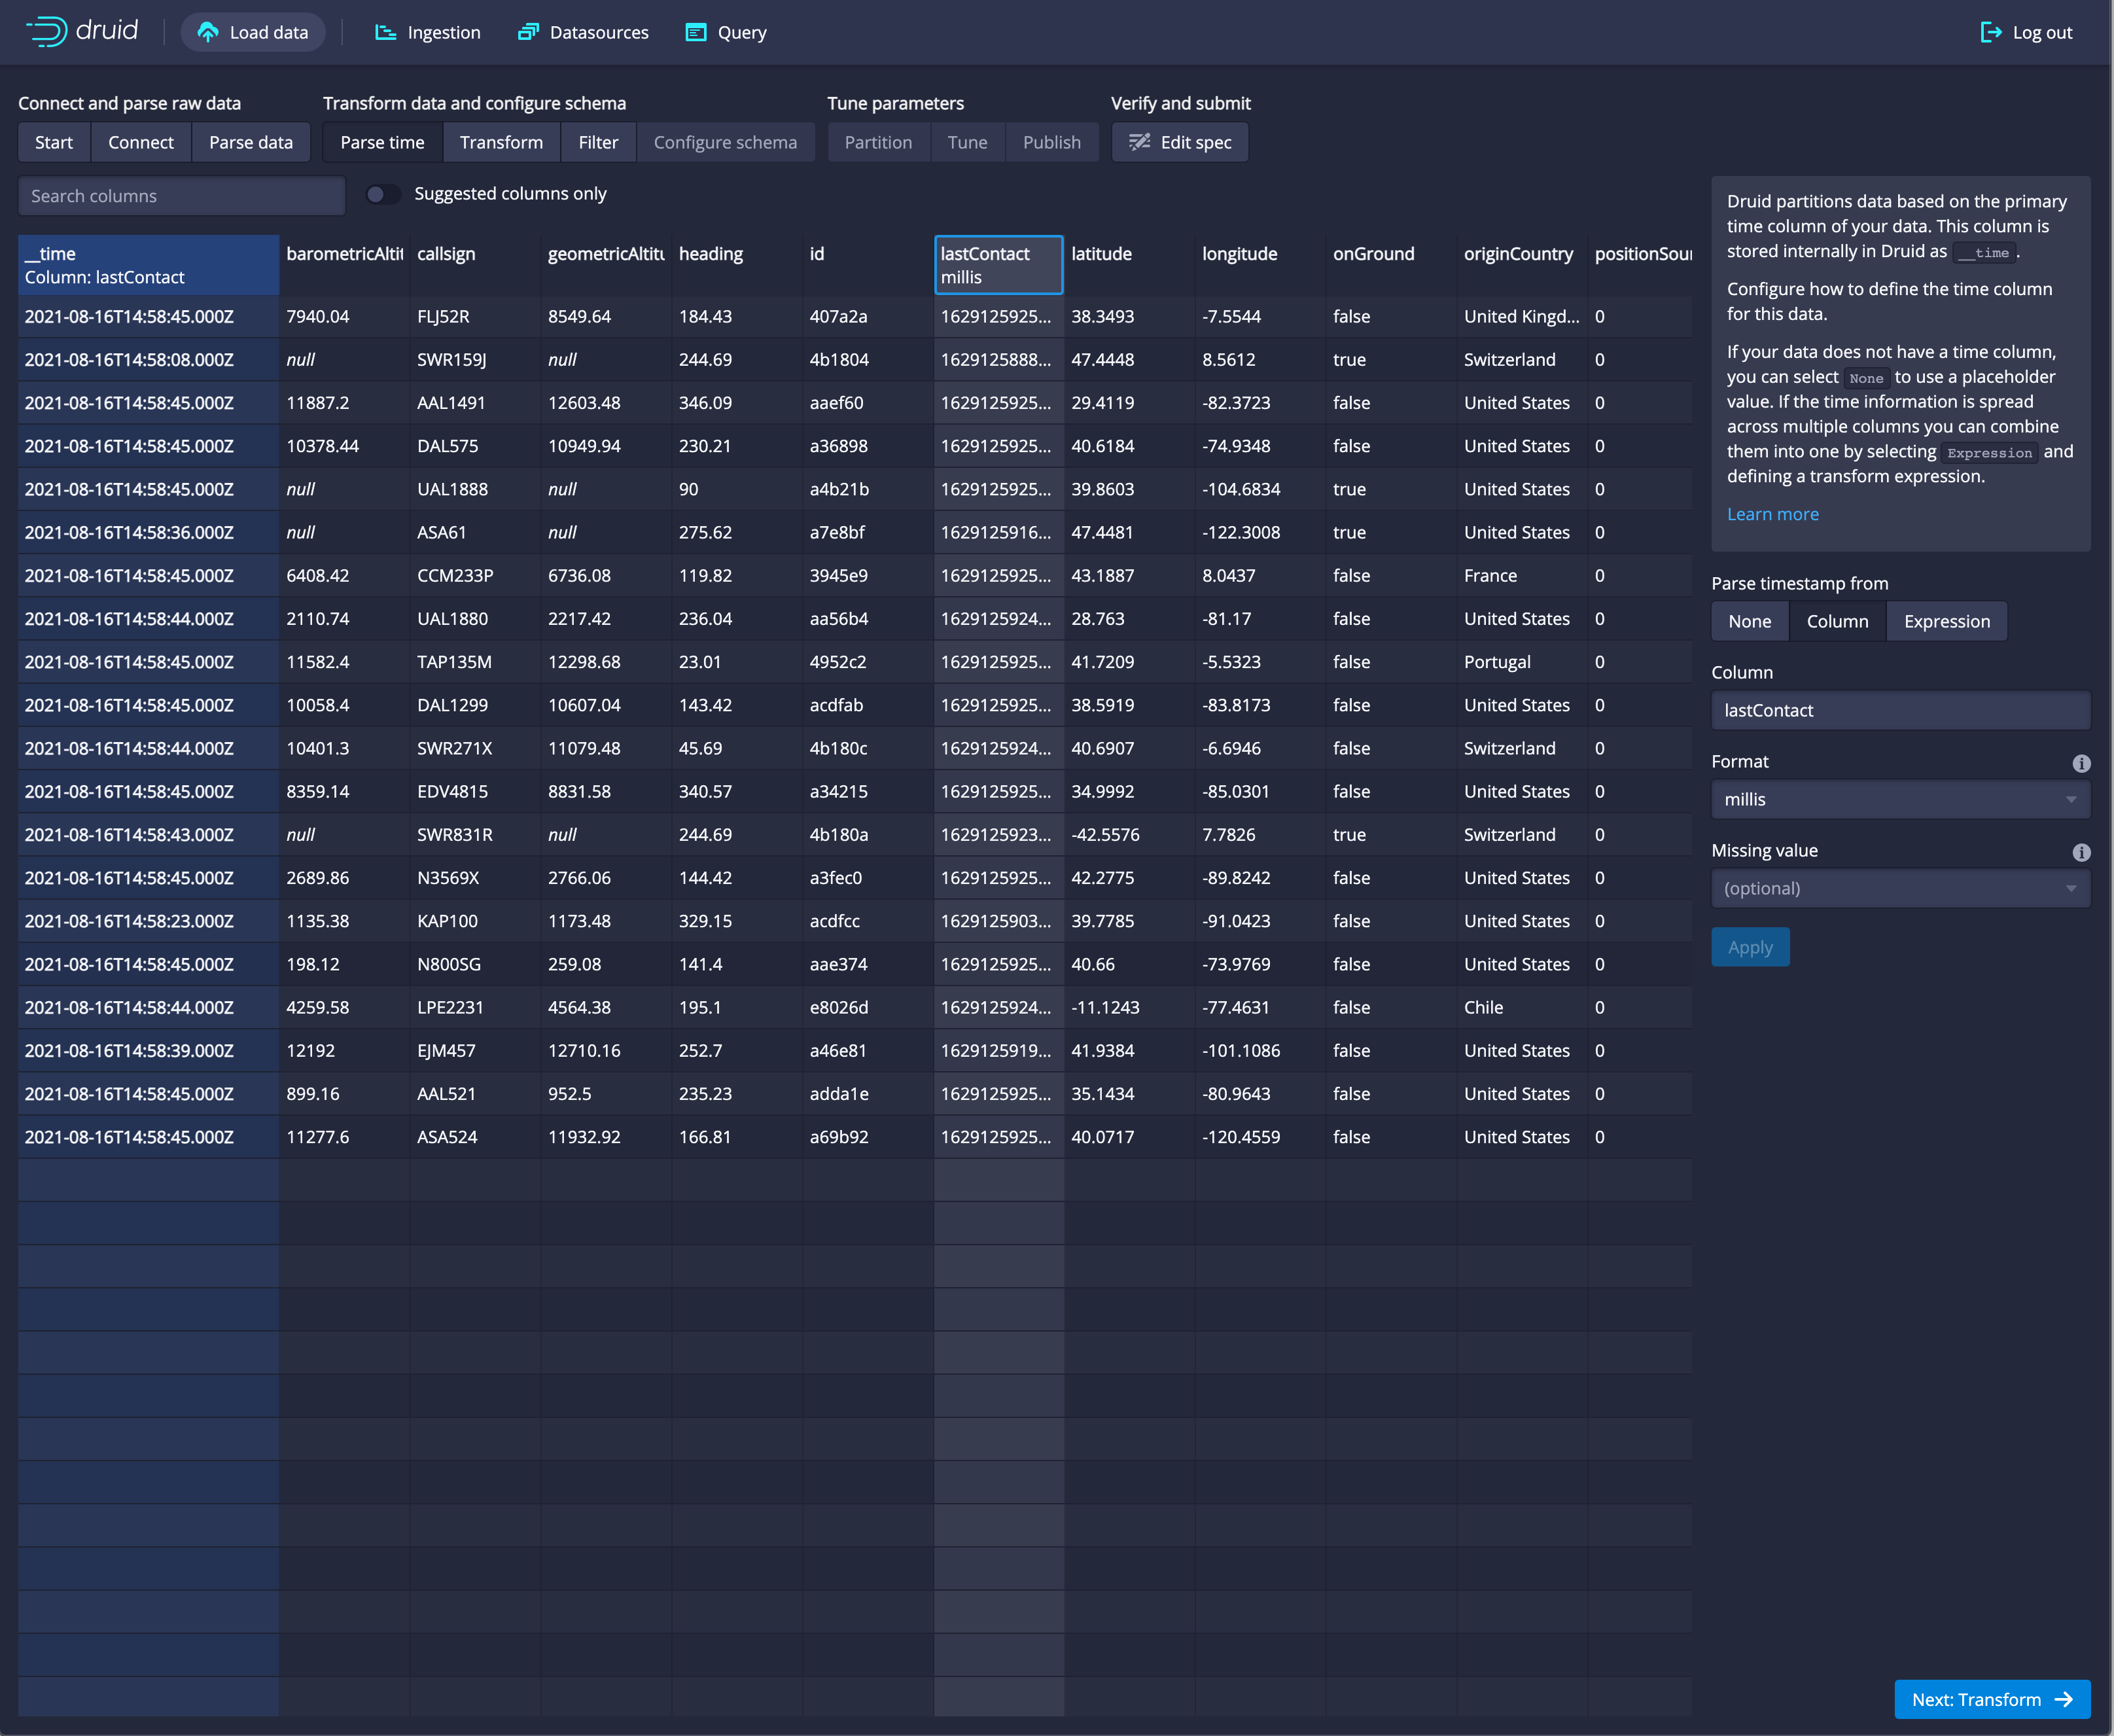Click the arrow icon on Next: Transform
The image size is (2114, 1736).
pyautogui.click(x=2063, y=1699)
